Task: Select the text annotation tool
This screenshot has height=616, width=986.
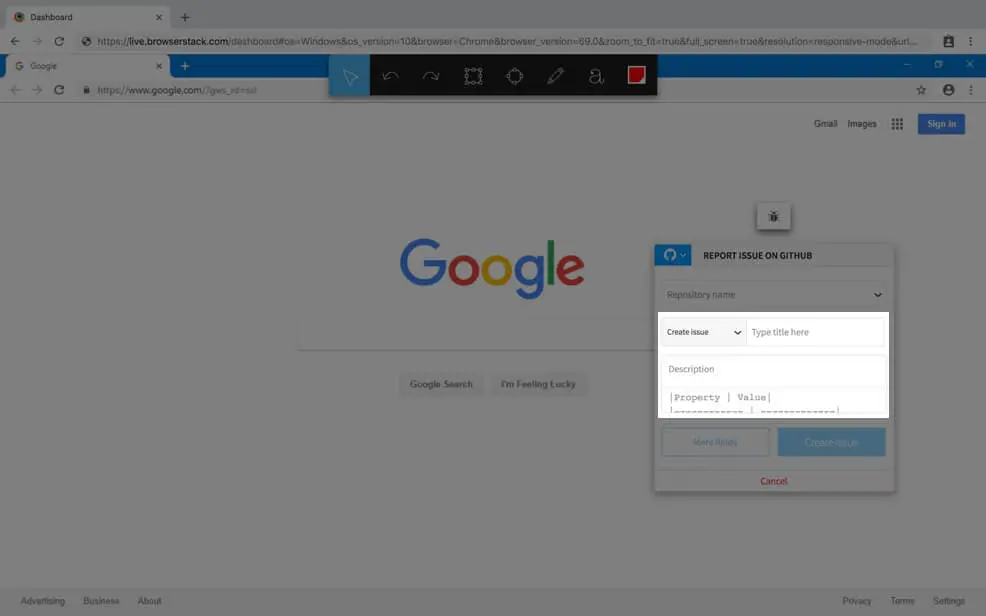Action: 595,76
